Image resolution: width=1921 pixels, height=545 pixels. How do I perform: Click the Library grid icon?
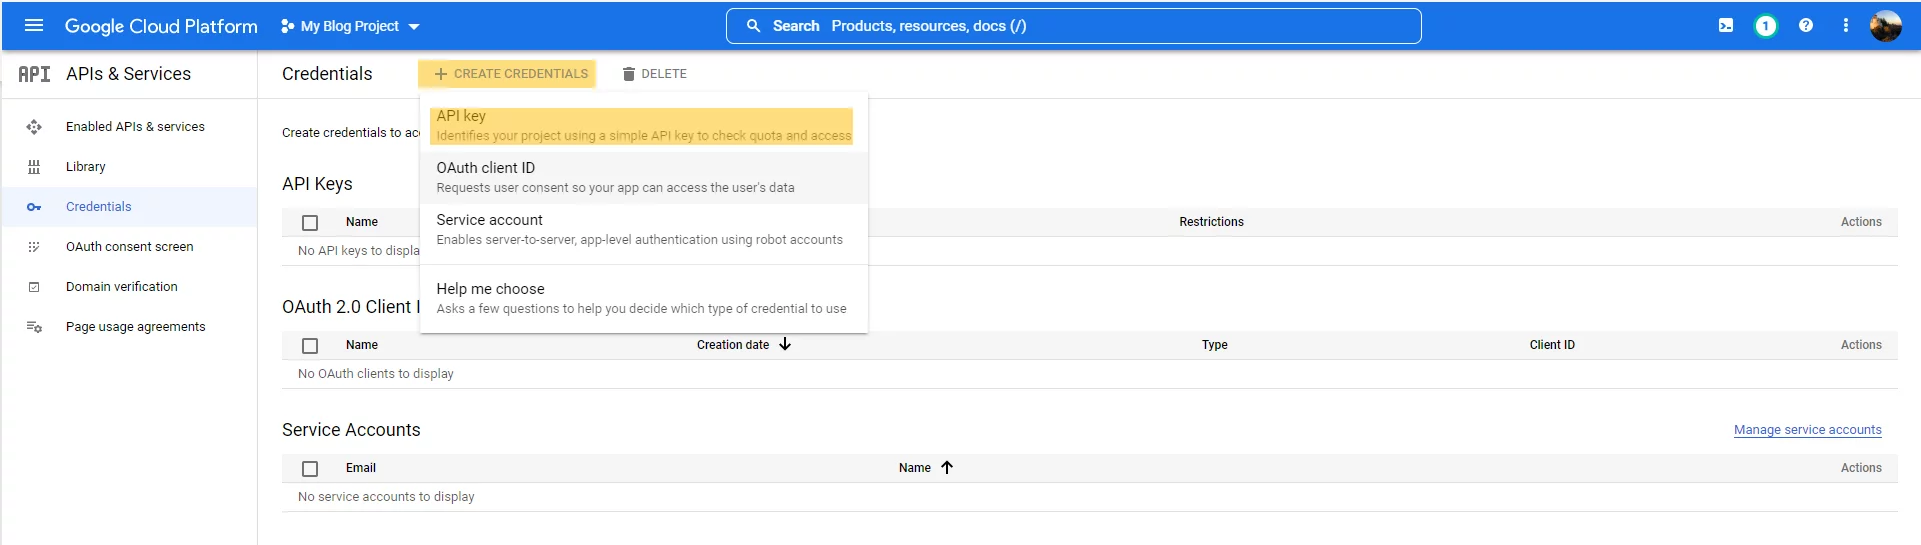pyautogui.click(x=34, y=167)
